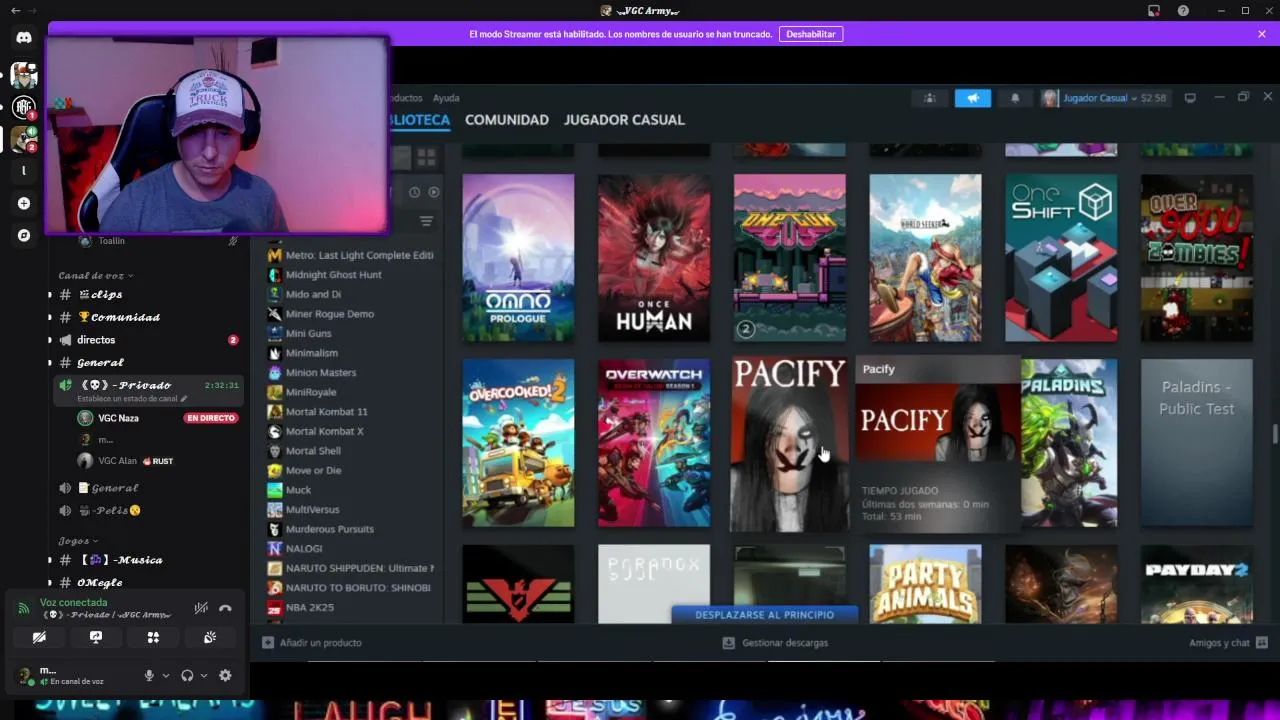This screenshot has height=720, width=1280.
Task: Disable Streamer Mode via Deshabilitar button
Action: tap(810, 34)
